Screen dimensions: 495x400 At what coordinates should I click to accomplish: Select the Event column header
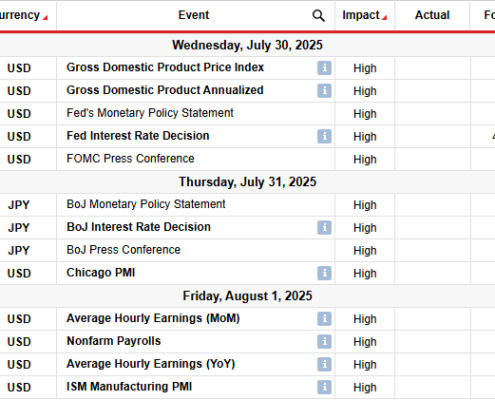click(x=194, y=15)
